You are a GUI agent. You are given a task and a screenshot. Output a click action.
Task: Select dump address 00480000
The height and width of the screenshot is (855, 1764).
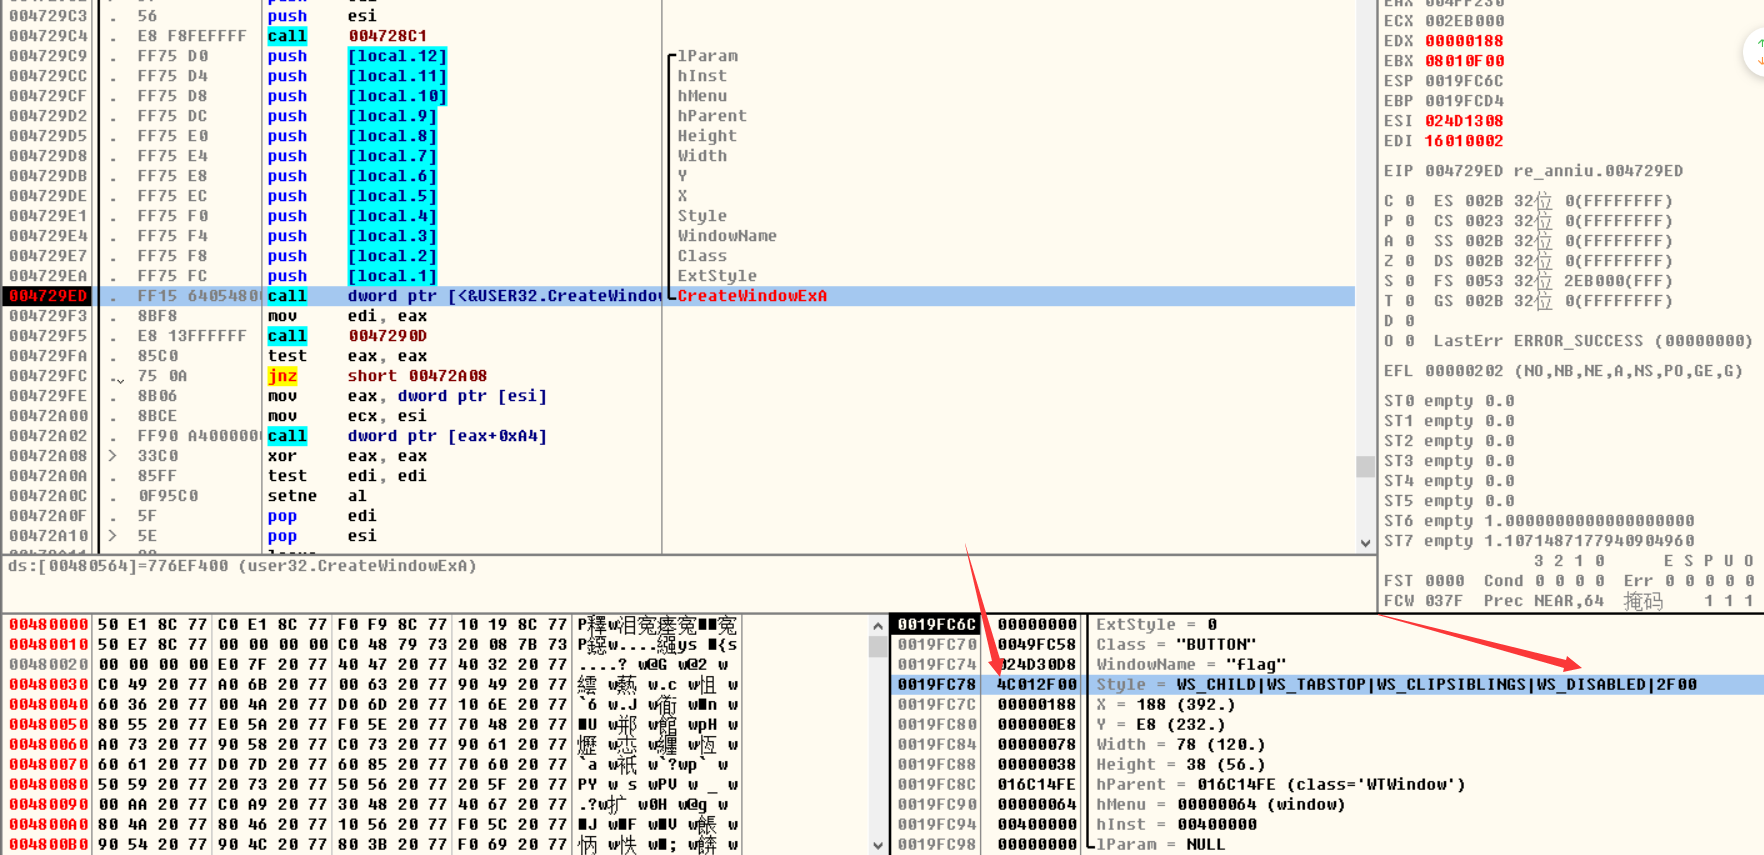(x=48, y=625)
